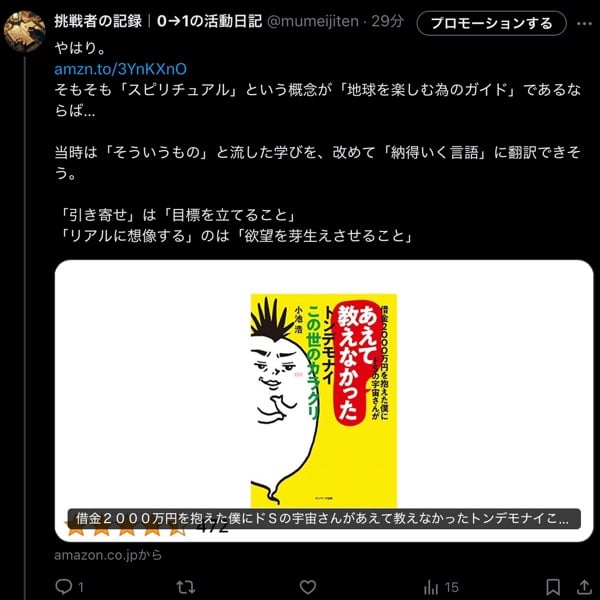
Task: Click the tweet text starting with そもそも
Action: (318, 100)
